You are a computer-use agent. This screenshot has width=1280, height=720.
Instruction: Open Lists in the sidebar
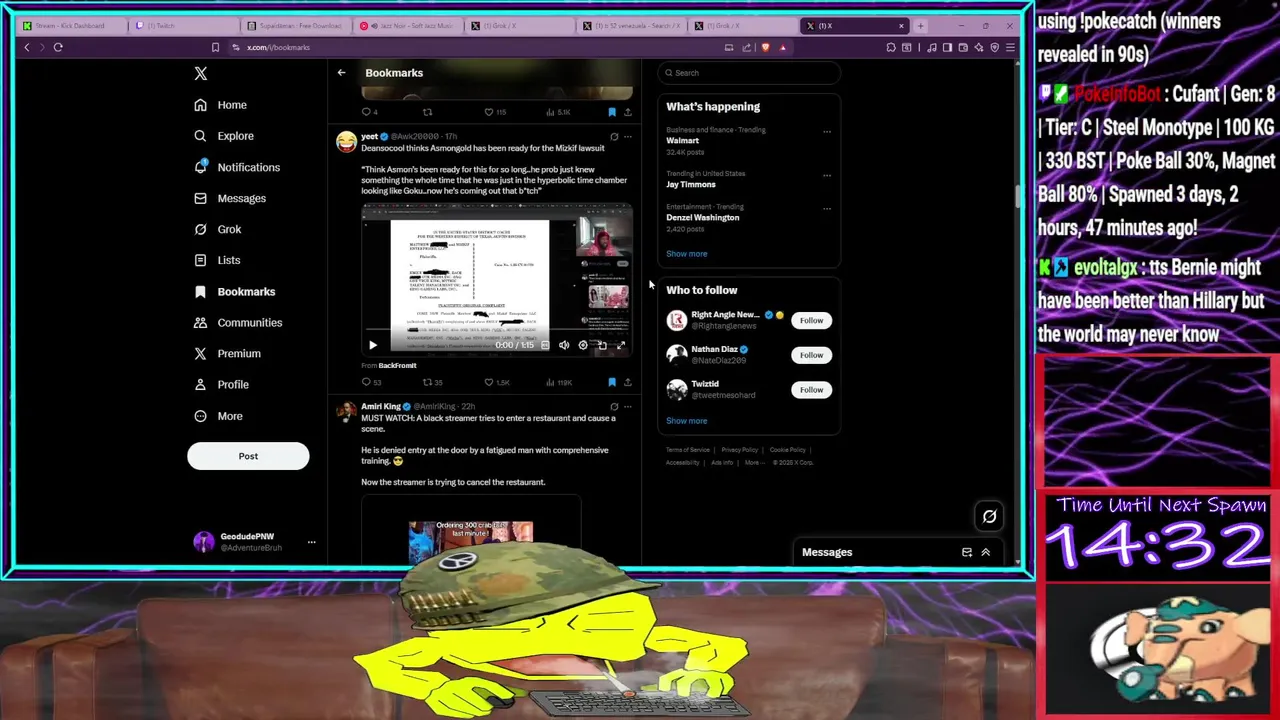pos(217,260)
